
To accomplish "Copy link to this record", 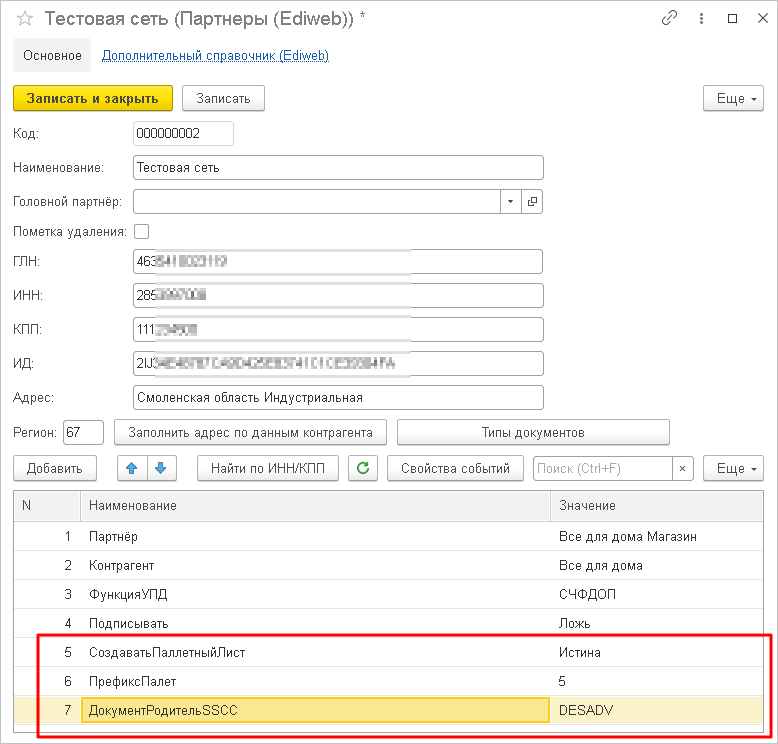I will point(669,19).
